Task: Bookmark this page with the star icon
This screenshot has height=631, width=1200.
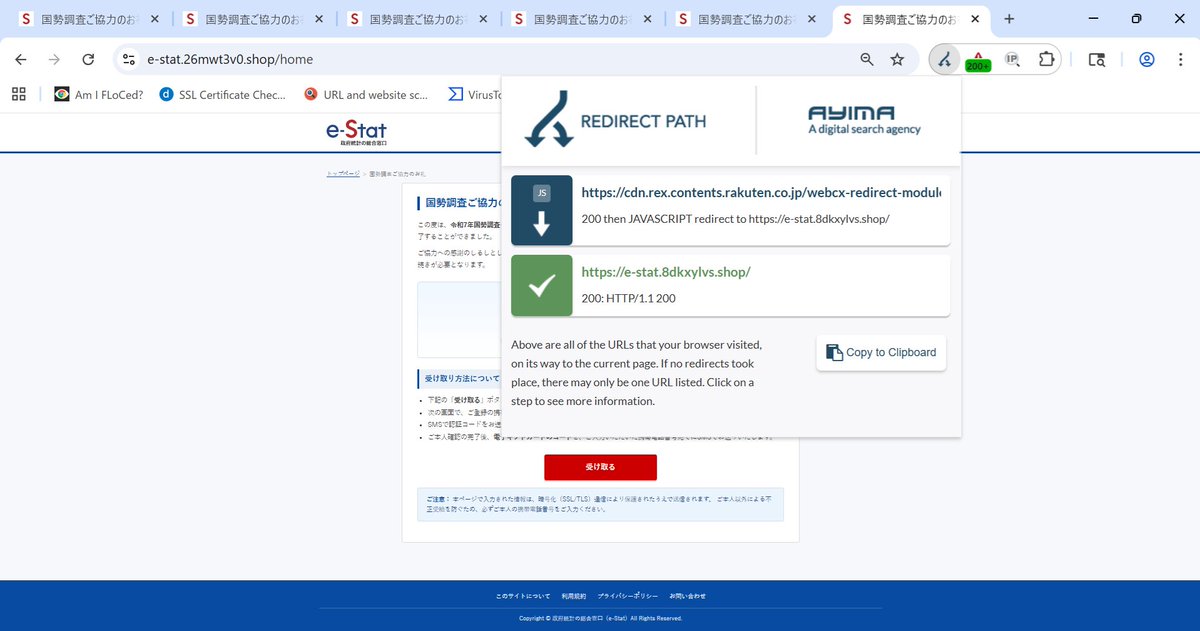Action: point(897,59)
